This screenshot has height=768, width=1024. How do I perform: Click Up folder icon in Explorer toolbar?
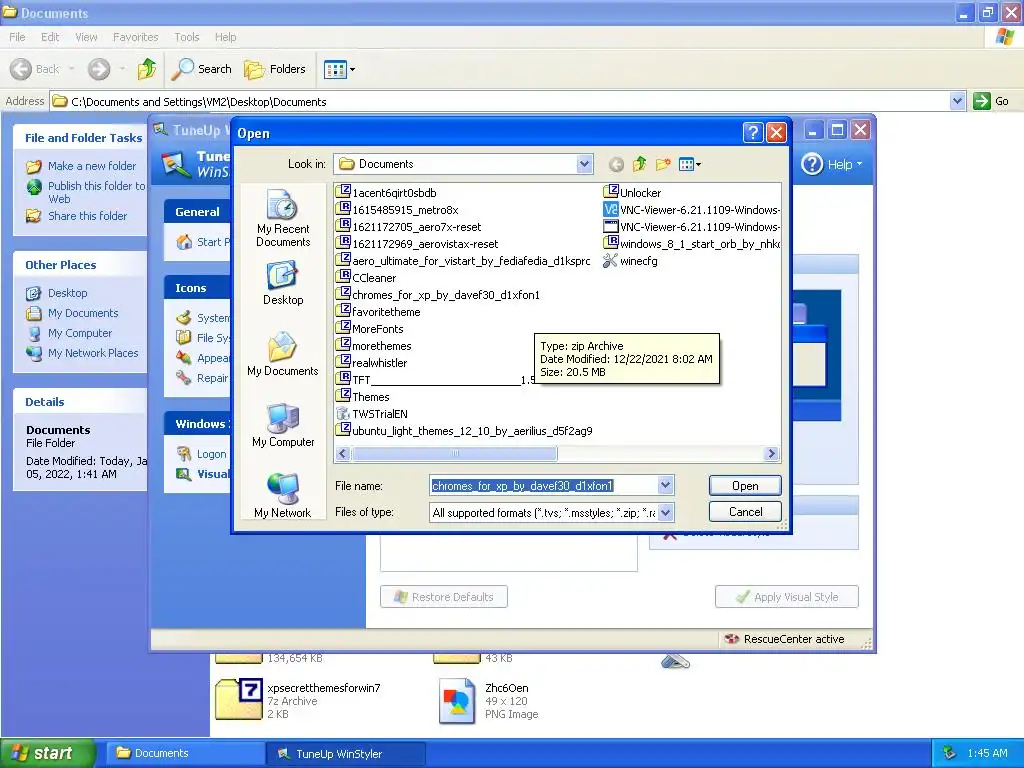(x=147, y=69)
